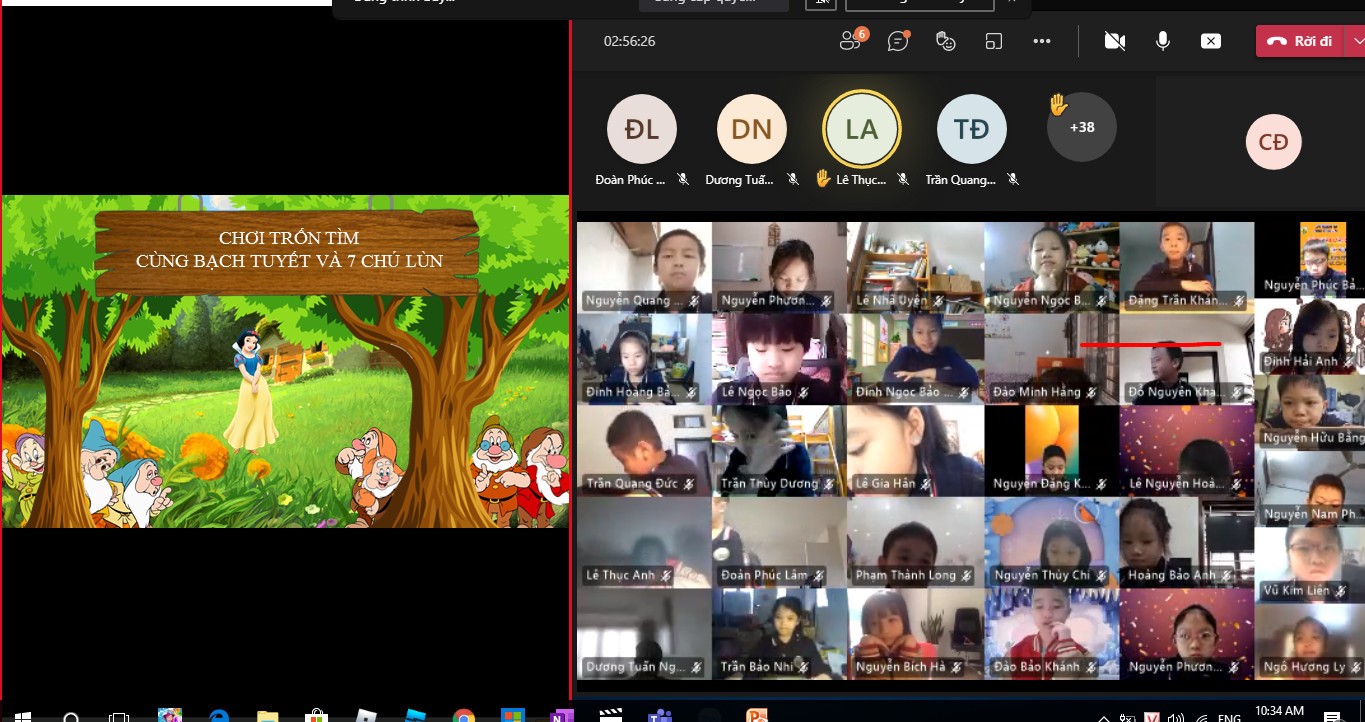The width and height of the screenshot is (1365, 722).
Task: Select the Lê Thục participant avatar
Action: click(x=861, y=130)
